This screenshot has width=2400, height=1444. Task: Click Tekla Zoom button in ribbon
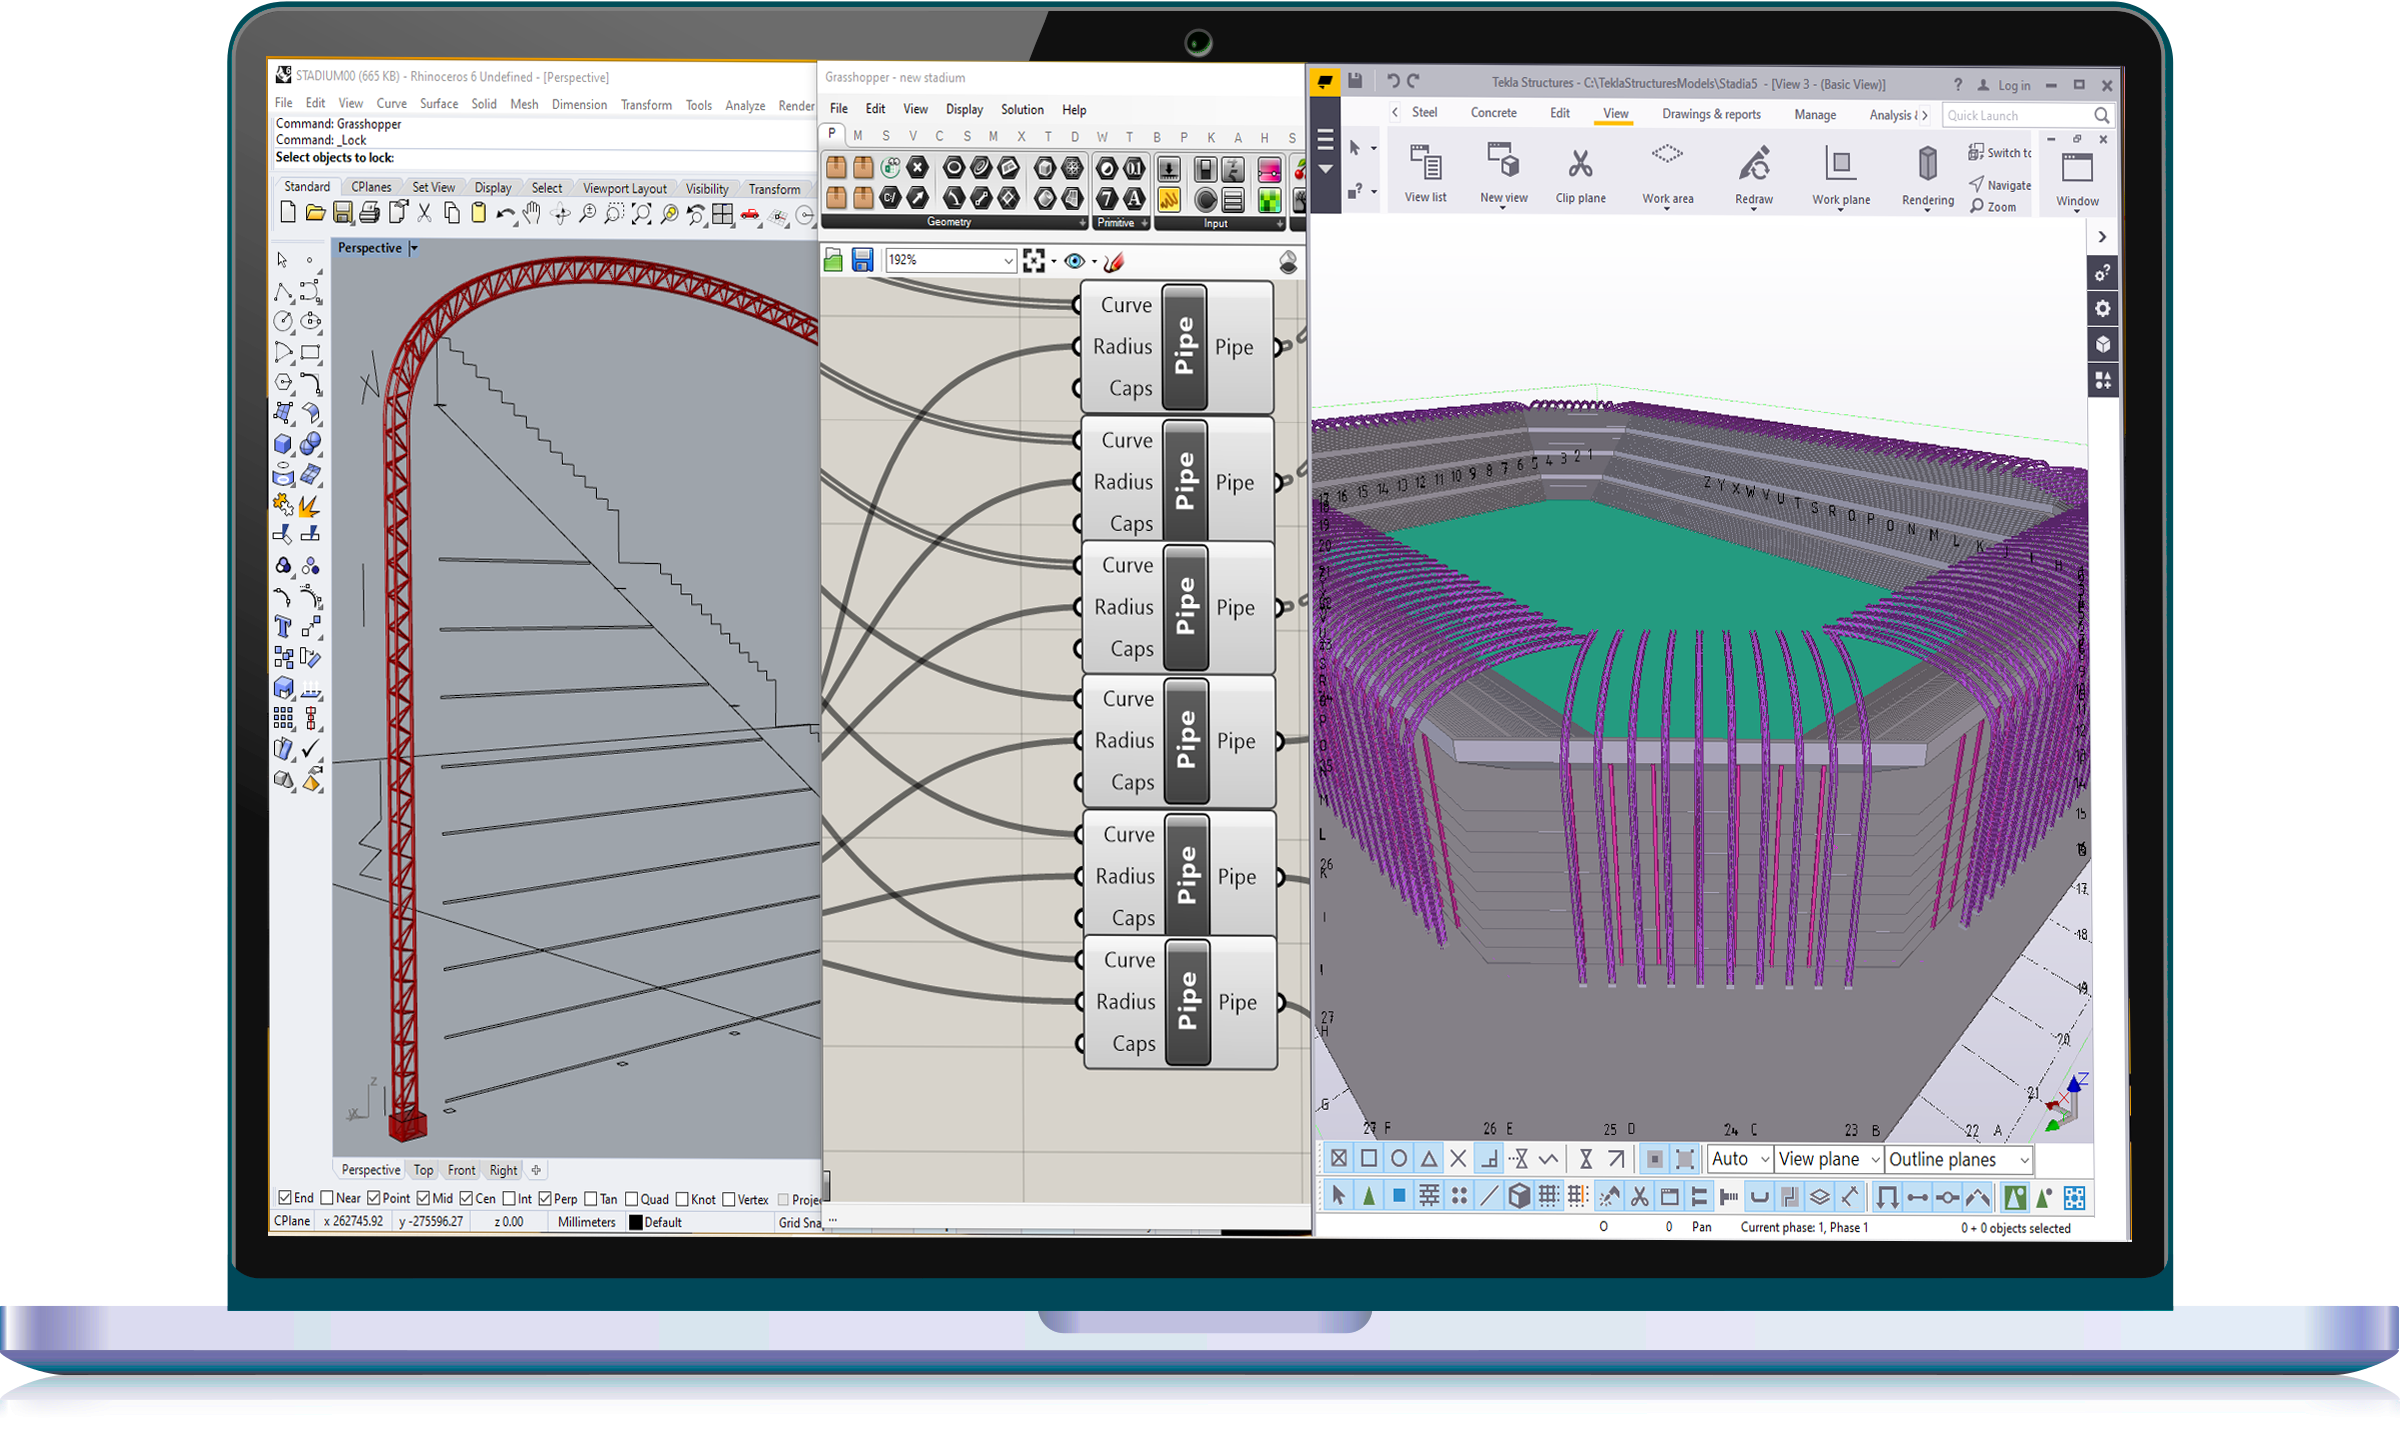(1993, 207)
